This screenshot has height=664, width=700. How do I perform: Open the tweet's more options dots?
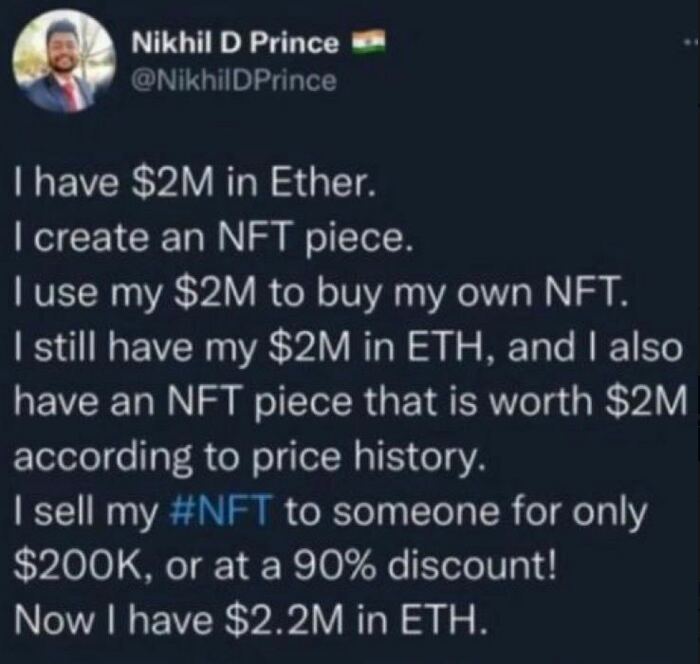(x=690, y=42)
